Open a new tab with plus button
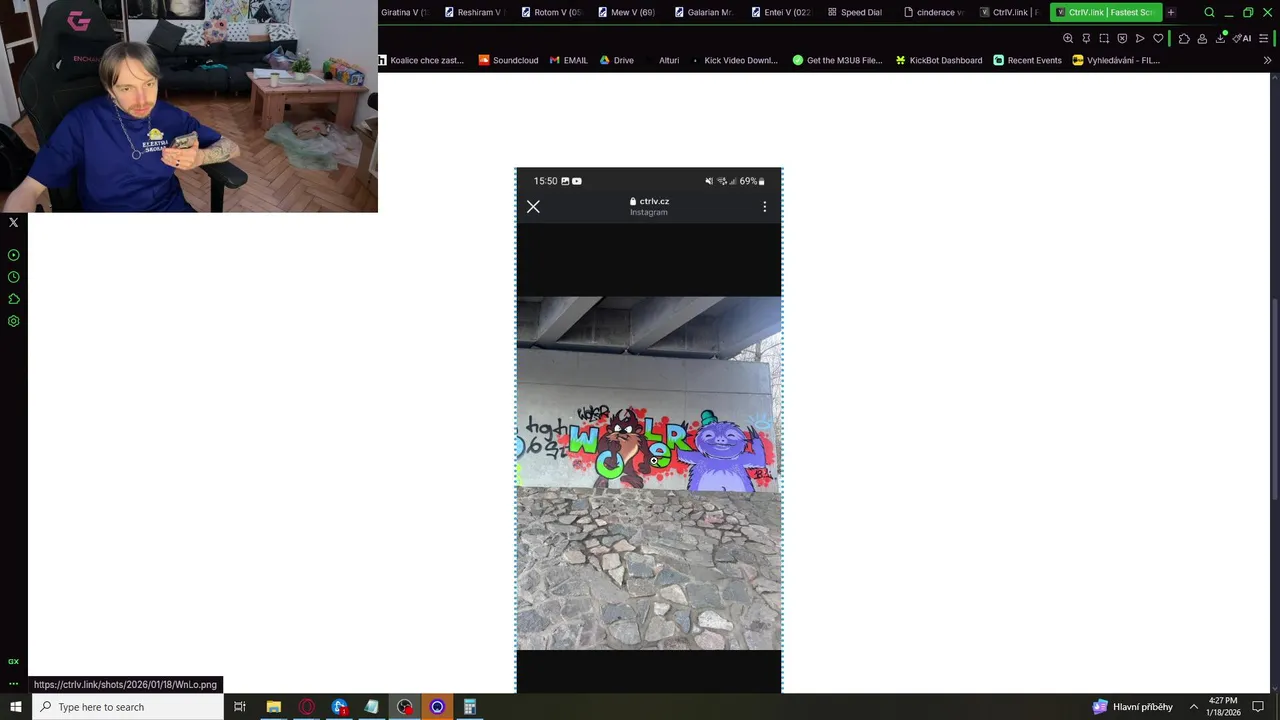The height and width of the screenshot is (720, 1280). [x=1171, y=12]
